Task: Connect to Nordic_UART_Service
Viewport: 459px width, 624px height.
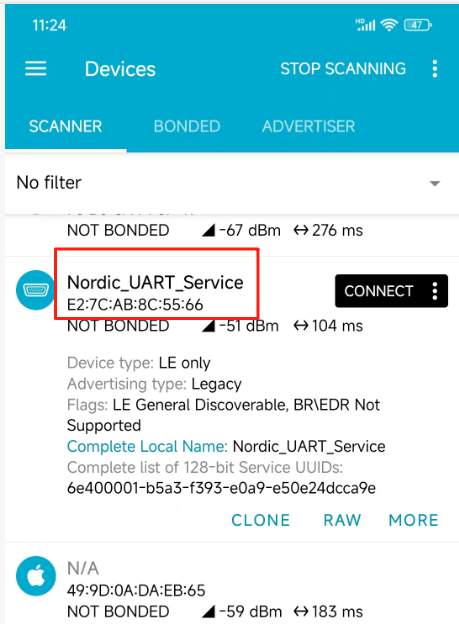Action: pyautogui.click(x=379, y=291)
